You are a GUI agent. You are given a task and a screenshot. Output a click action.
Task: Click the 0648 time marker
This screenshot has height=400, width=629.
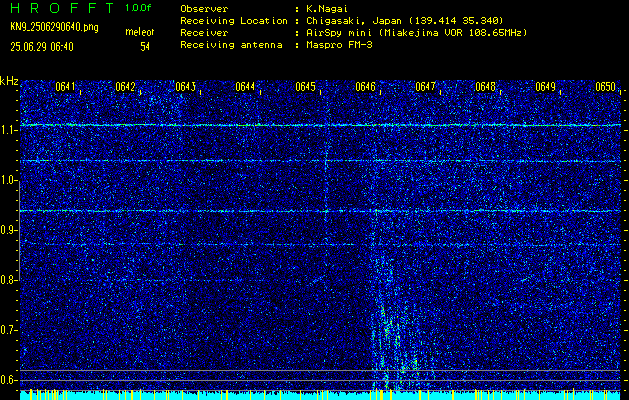485,87
